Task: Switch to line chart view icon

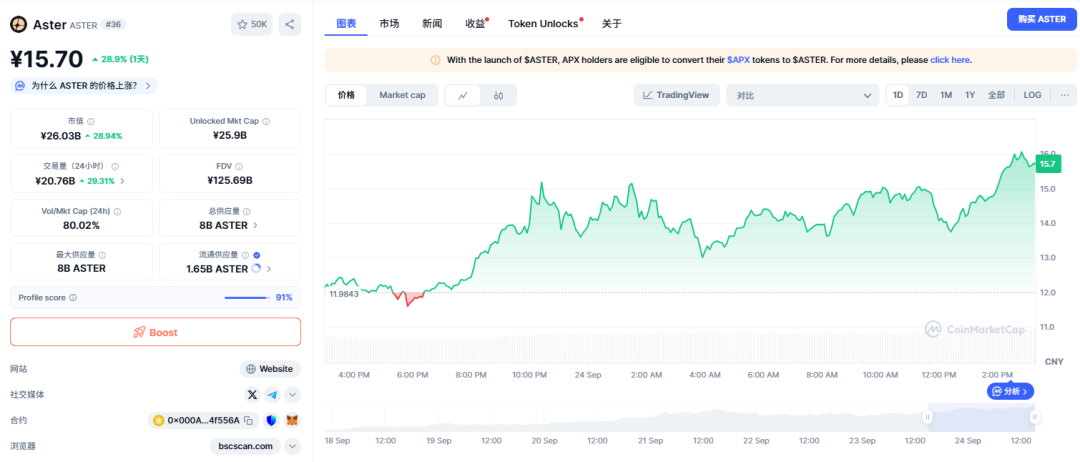Action: [463, 95]
